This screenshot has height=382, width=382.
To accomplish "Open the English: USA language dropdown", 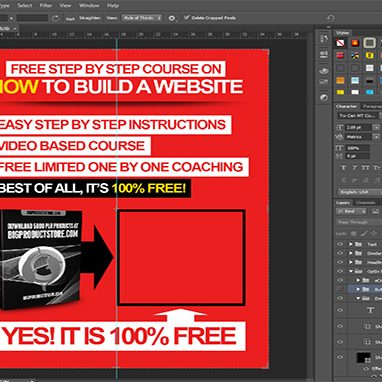I will (360, 192).
